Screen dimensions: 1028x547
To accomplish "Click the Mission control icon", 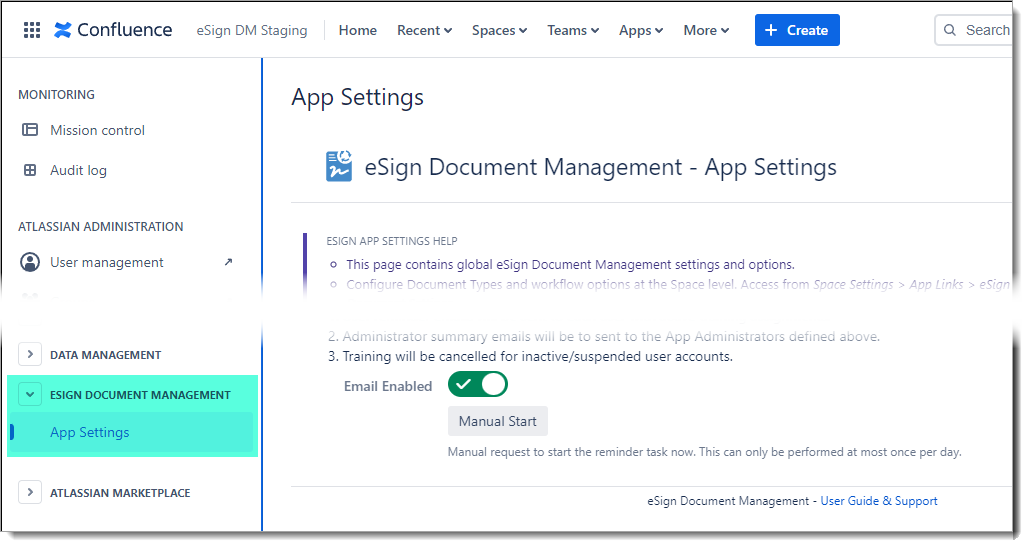I will [30, 130].
